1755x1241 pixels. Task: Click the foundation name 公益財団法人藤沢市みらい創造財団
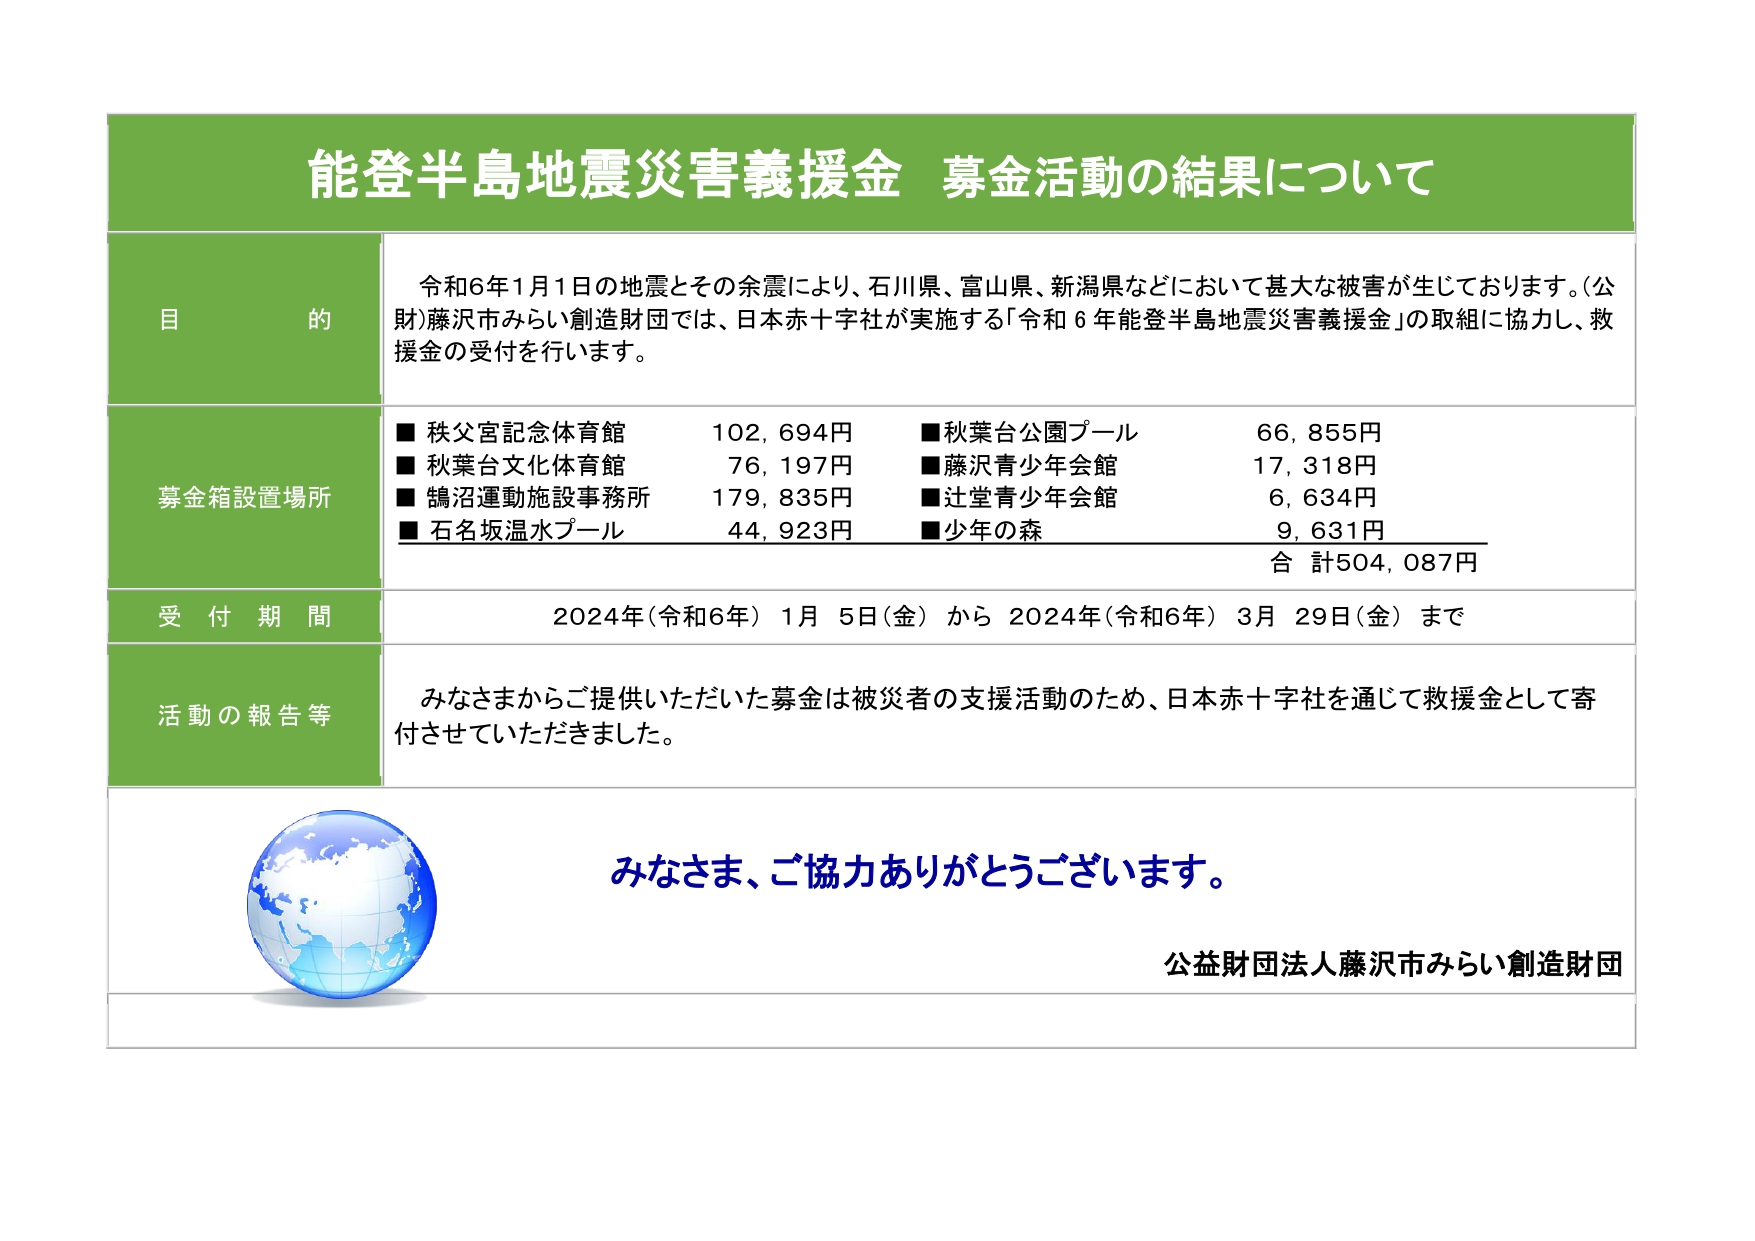tap(1392, 964)
